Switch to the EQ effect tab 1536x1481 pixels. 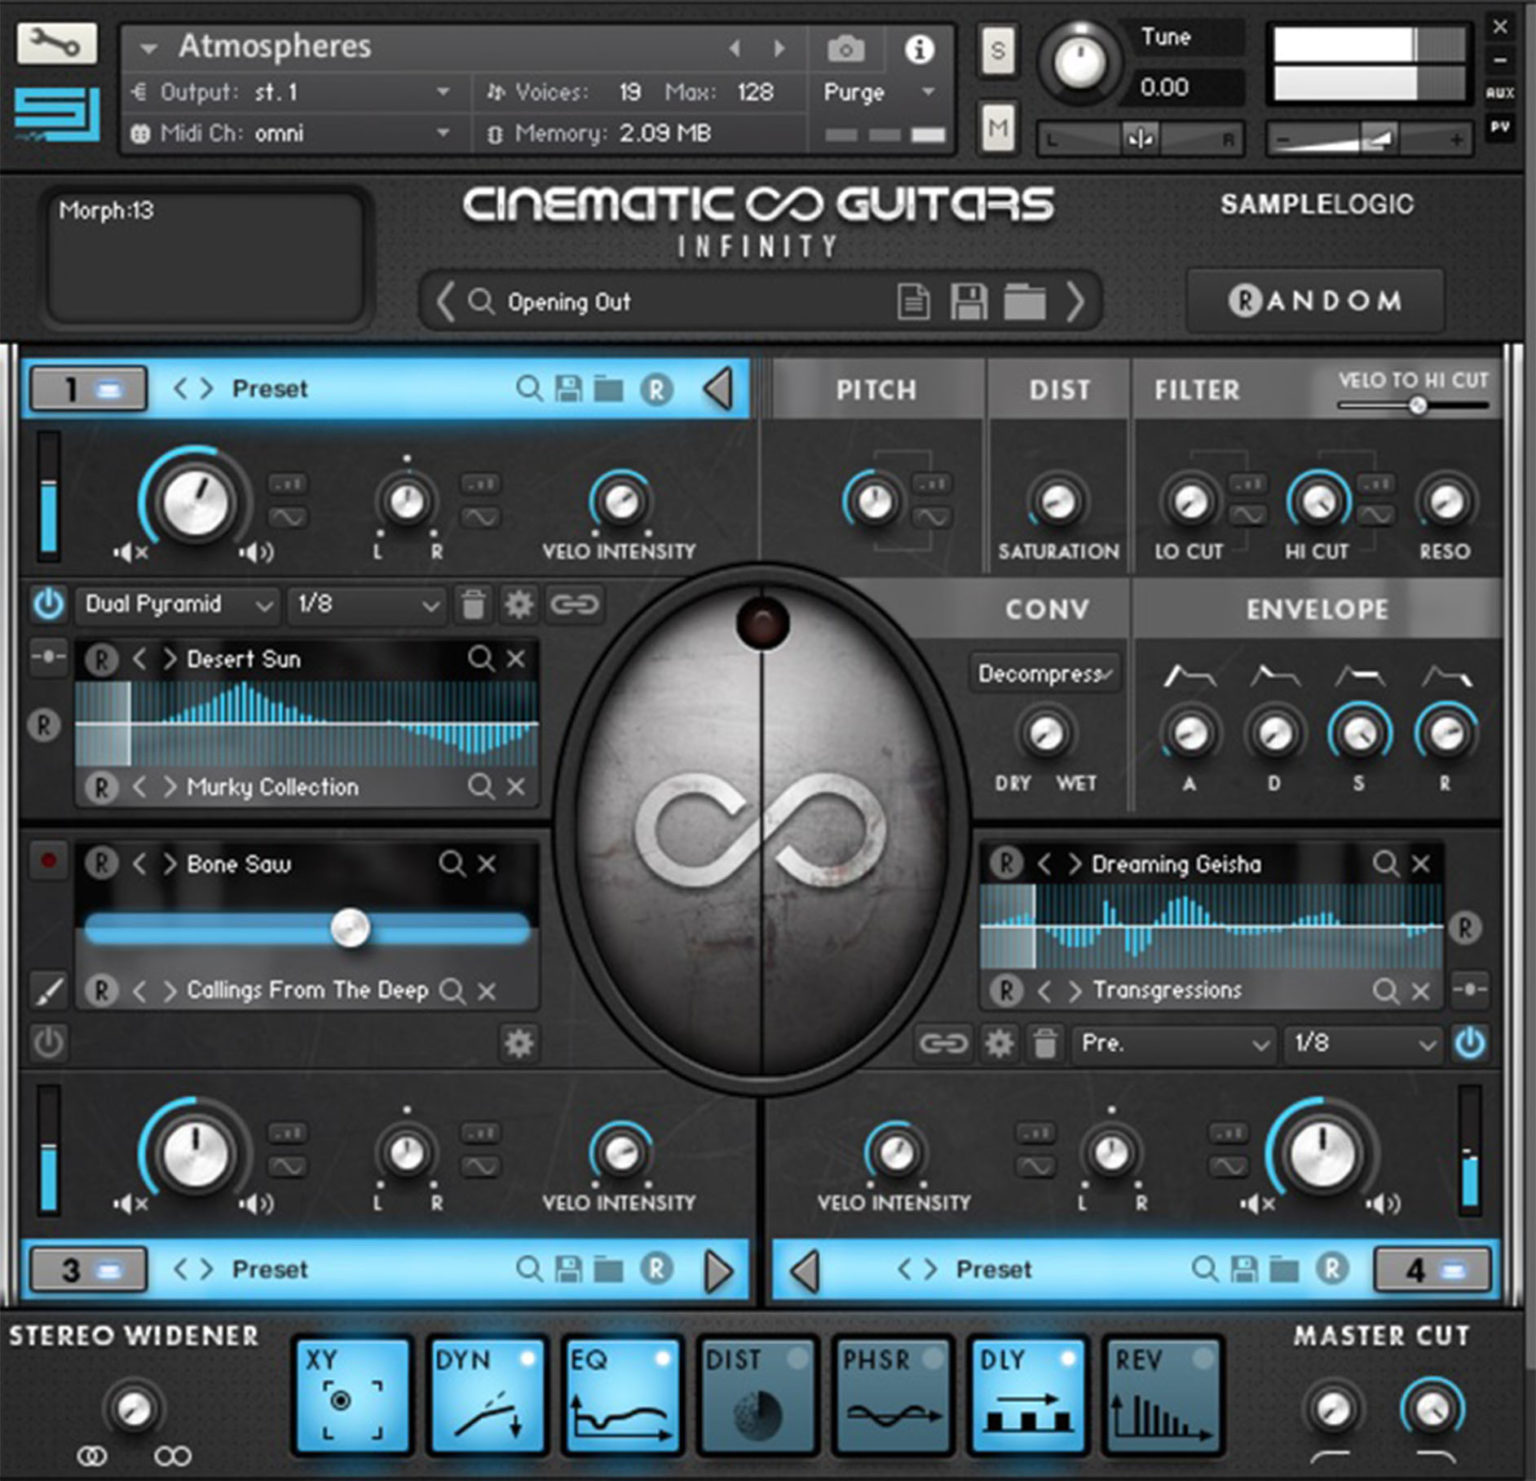tap(621, 1394)
